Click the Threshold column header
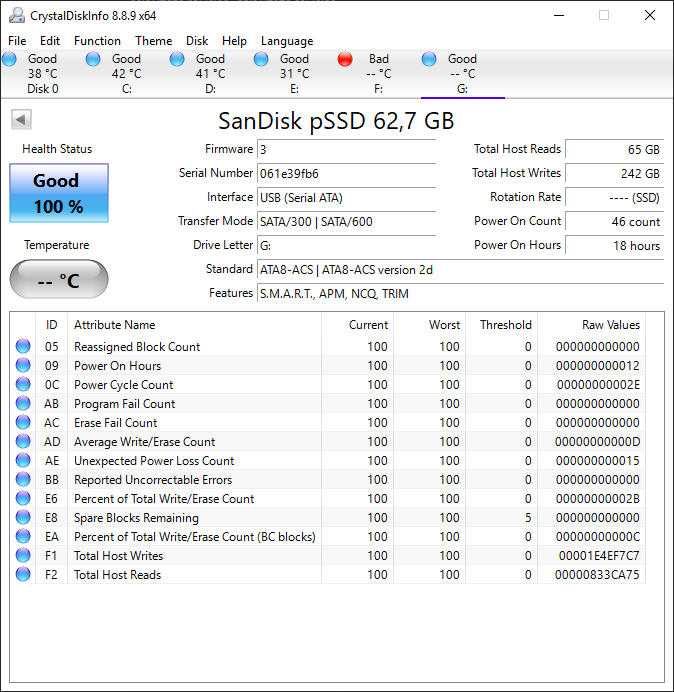This screenshot has width=674, height=692. pos(501,325)
